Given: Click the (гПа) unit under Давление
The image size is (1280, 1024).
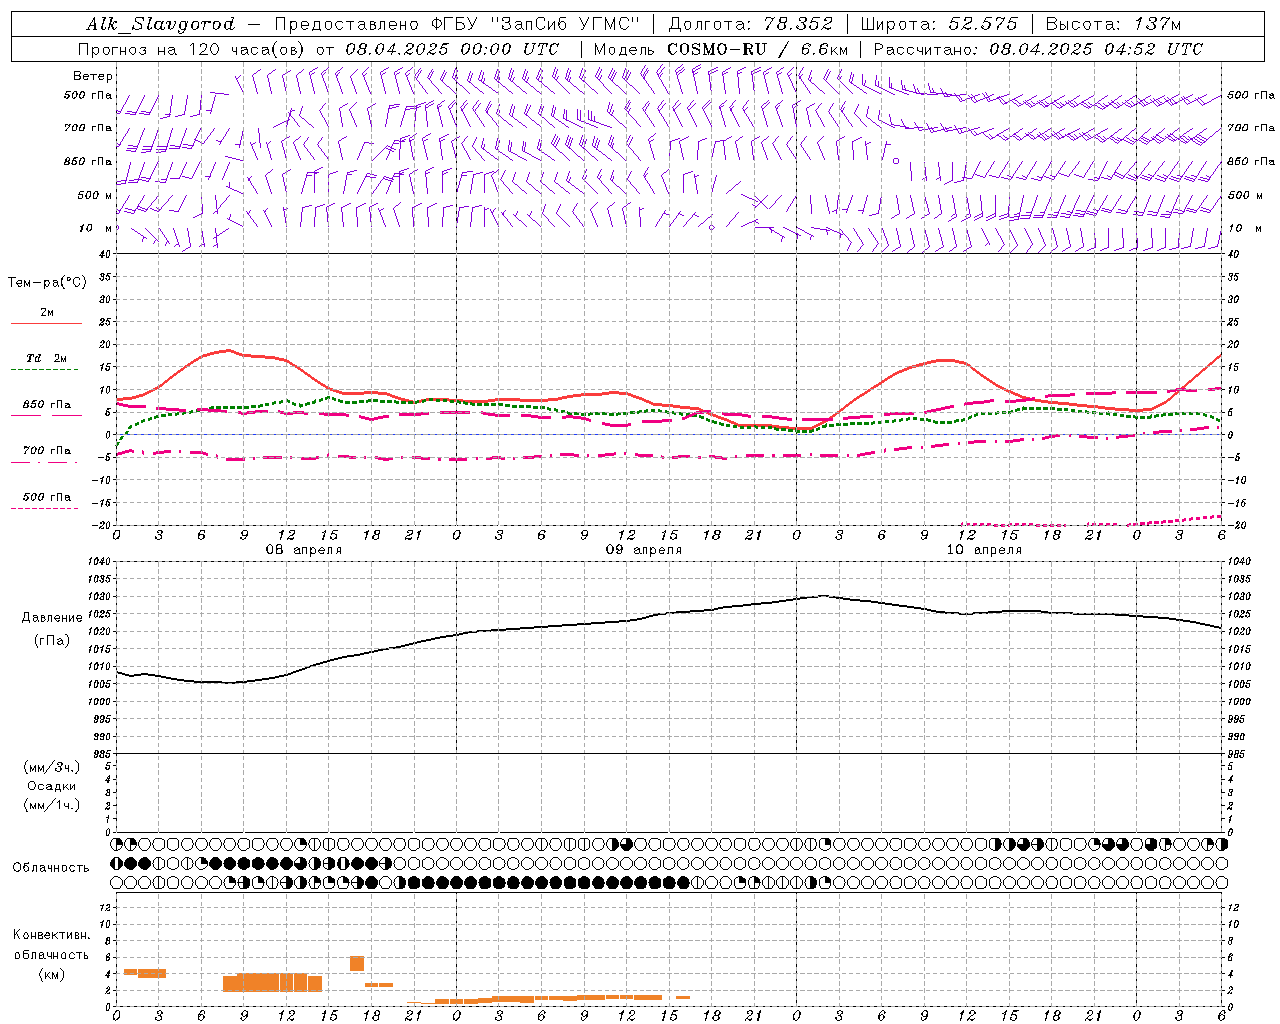Looking at the screenshot, I should [x=52, y=641].
